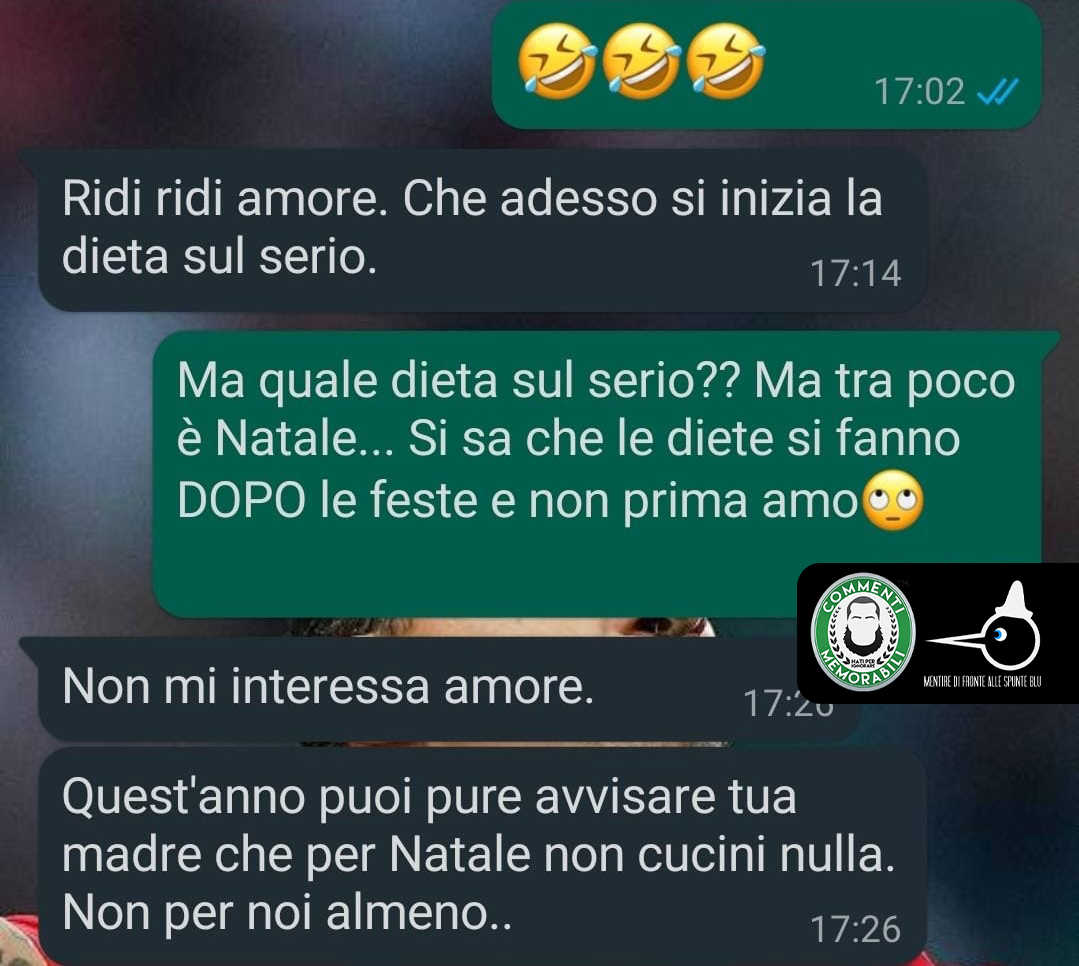Click the 'Mentire di fronte alle spunte blu' caption

point(982,681)
